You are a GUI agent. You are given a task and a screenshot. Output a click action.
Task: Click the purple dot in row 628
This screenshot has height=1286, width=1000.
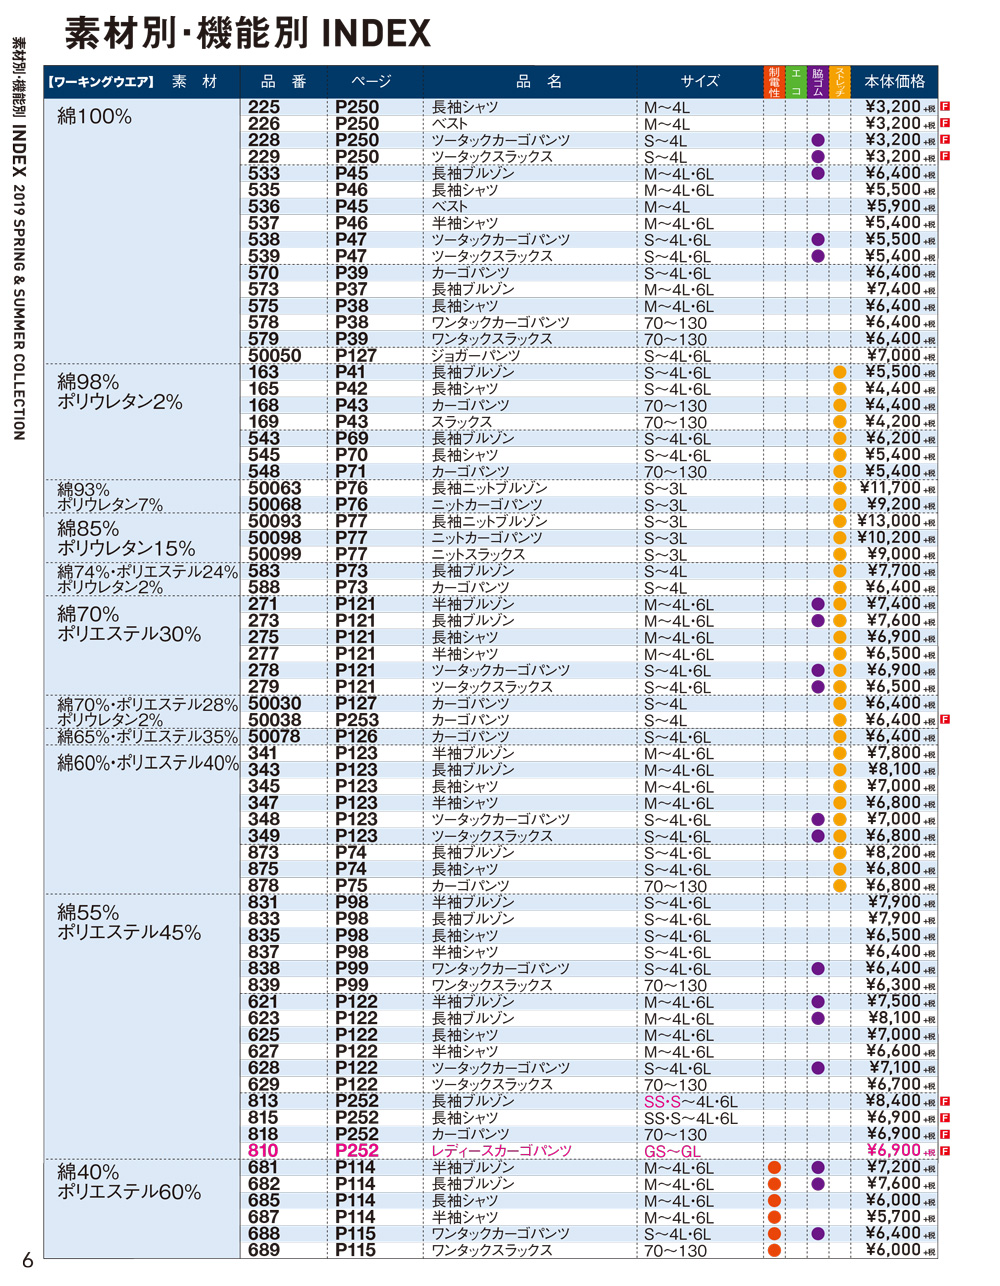click(x=818, y=1068)
